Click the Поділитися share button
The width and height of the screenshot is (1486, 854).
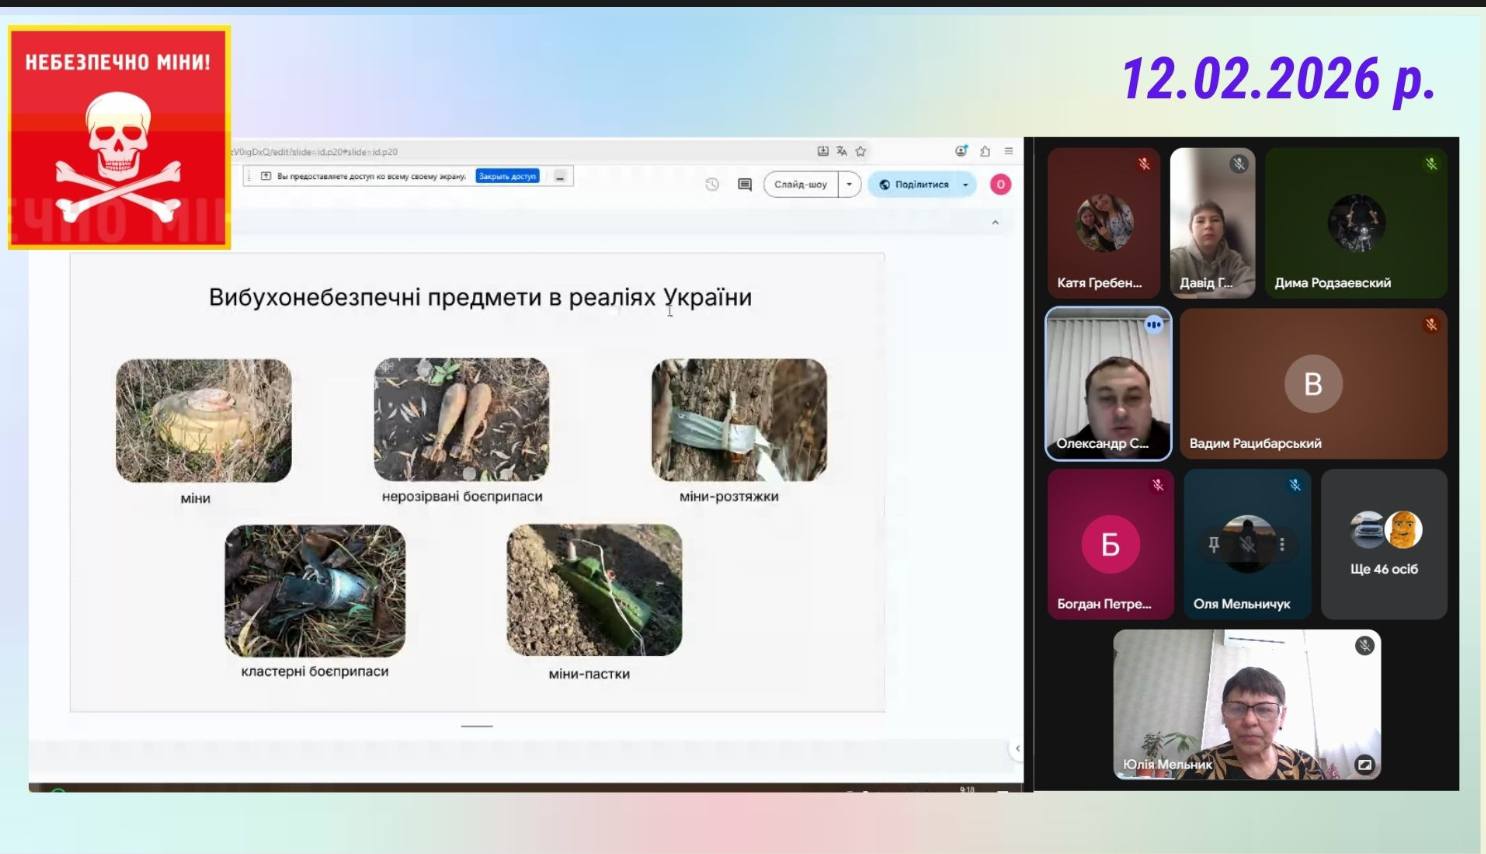point(914,184)
